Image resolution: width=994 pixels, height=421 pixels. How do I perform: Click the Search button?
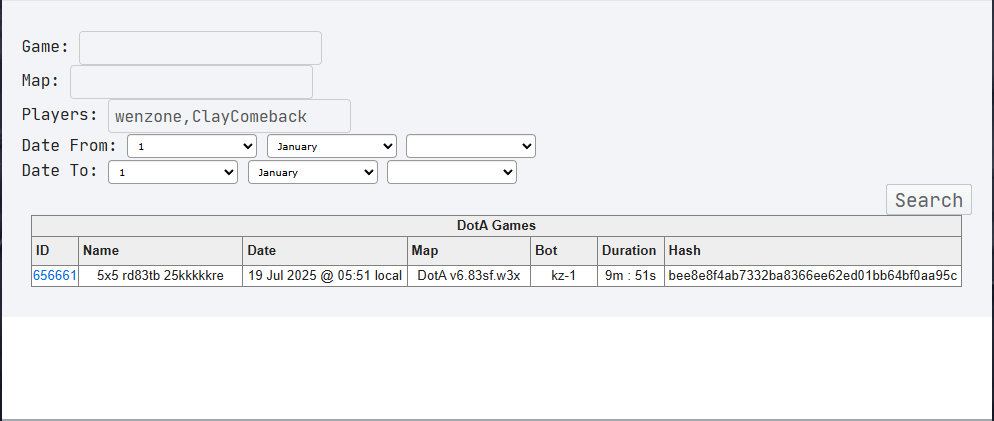point(929,200)
